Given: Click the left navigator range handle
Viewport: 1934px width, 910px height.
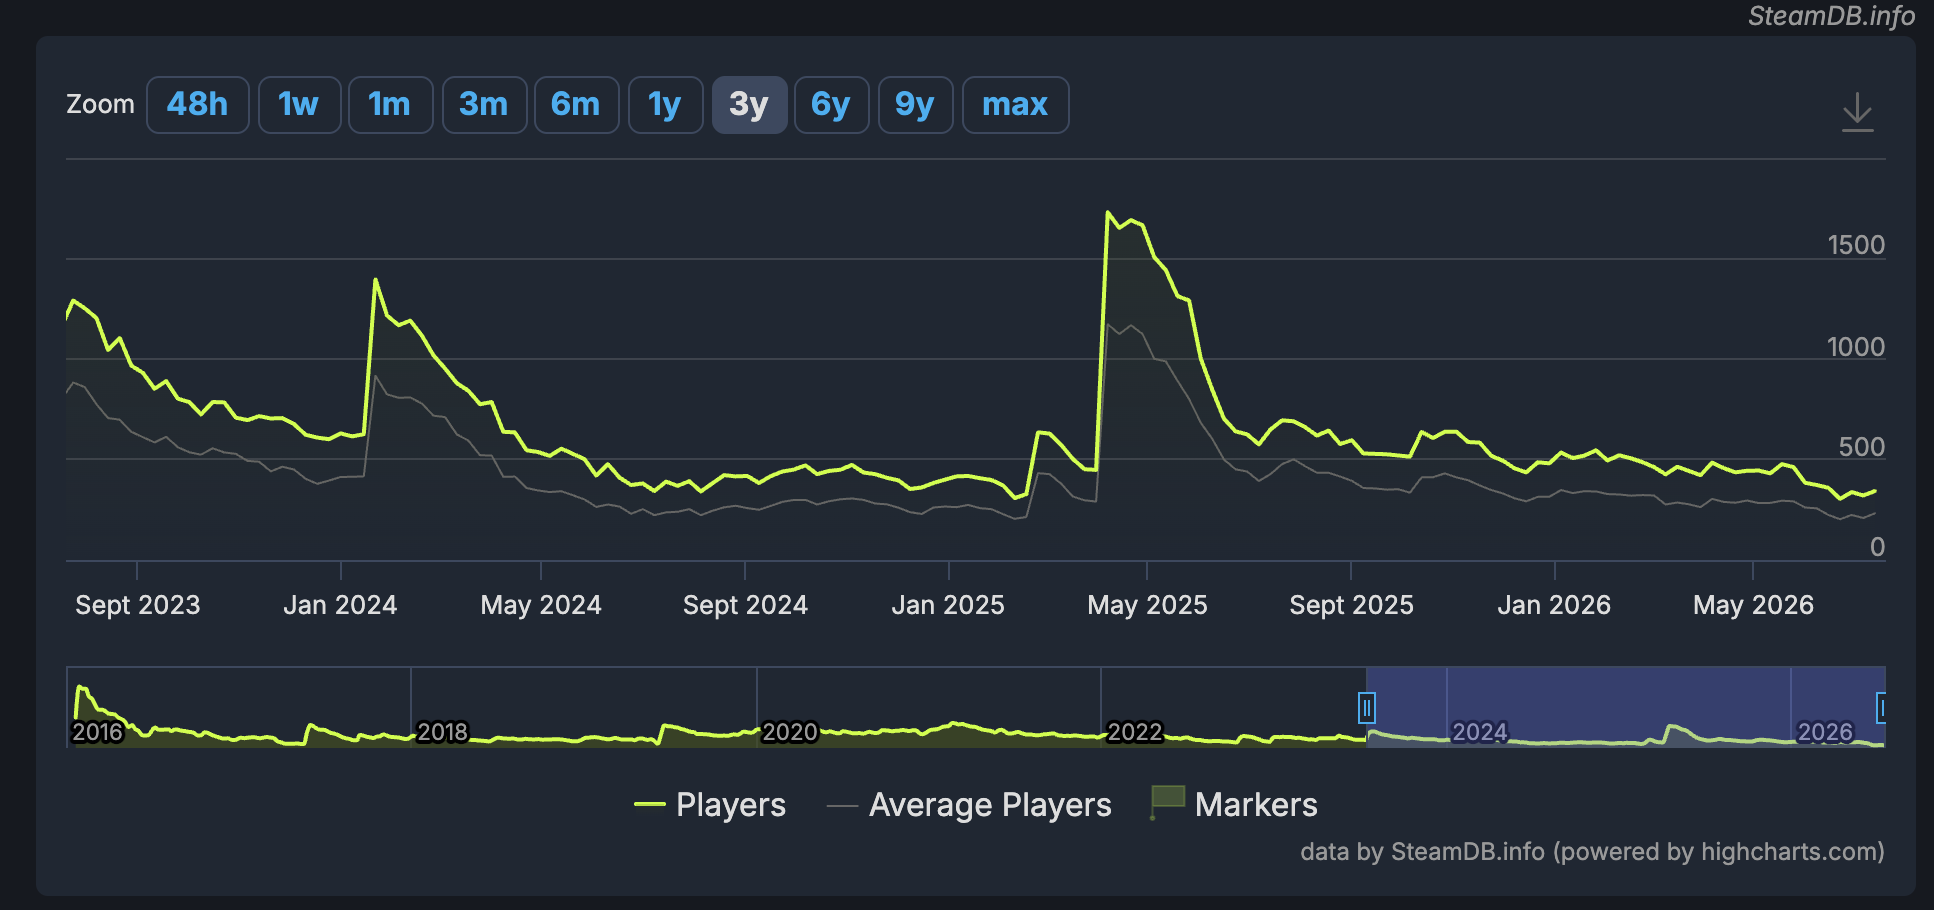Looking at the screenshot, I should coord(1366,708).
